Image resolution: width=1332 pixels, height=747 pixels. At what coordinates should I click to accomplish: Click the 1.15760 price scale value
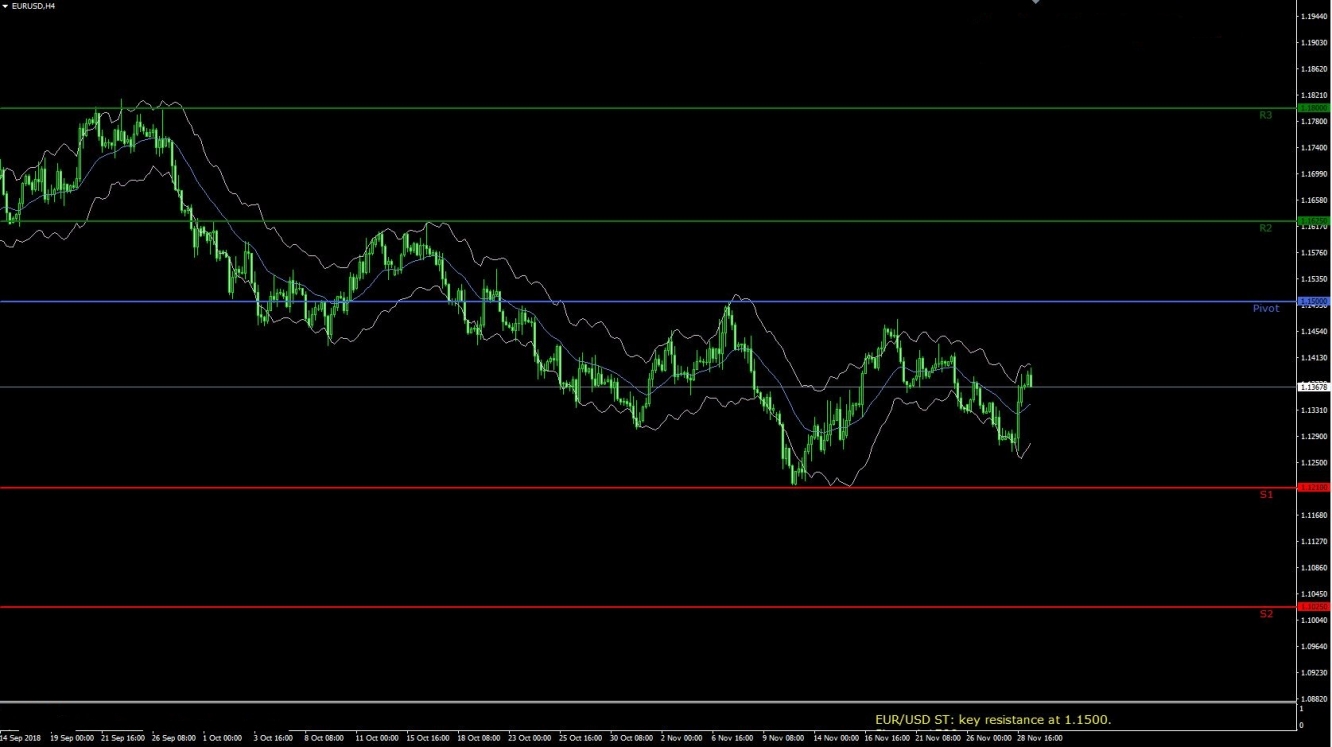click(x=1314, y=253)
